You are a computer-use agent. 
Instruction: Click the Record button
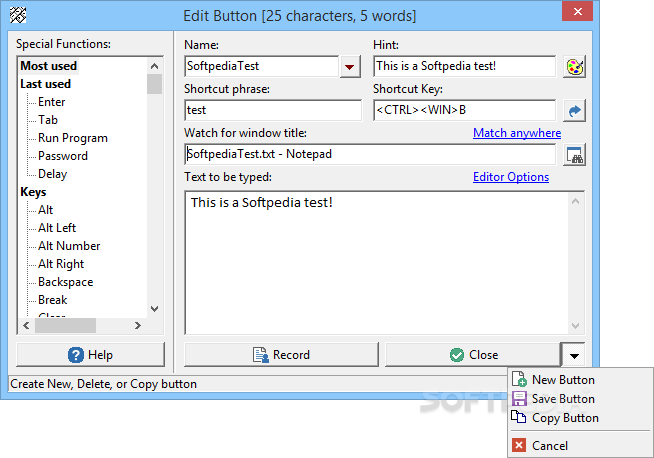(282, 355)
